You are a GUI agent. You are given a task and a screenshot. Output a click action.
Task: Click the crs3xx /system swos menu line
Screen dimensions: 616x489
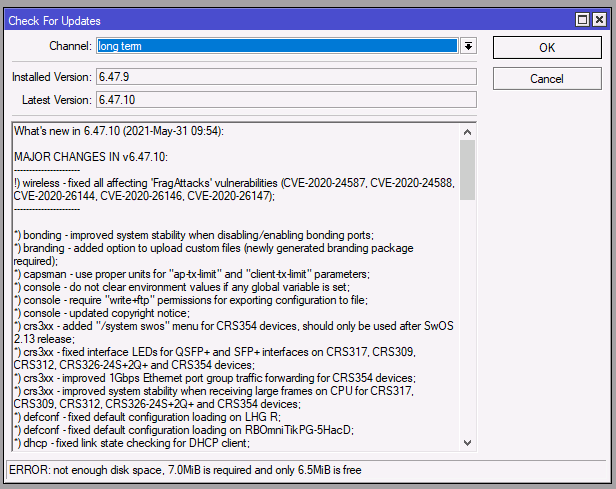pyautogui.click(x=234, y=332)
